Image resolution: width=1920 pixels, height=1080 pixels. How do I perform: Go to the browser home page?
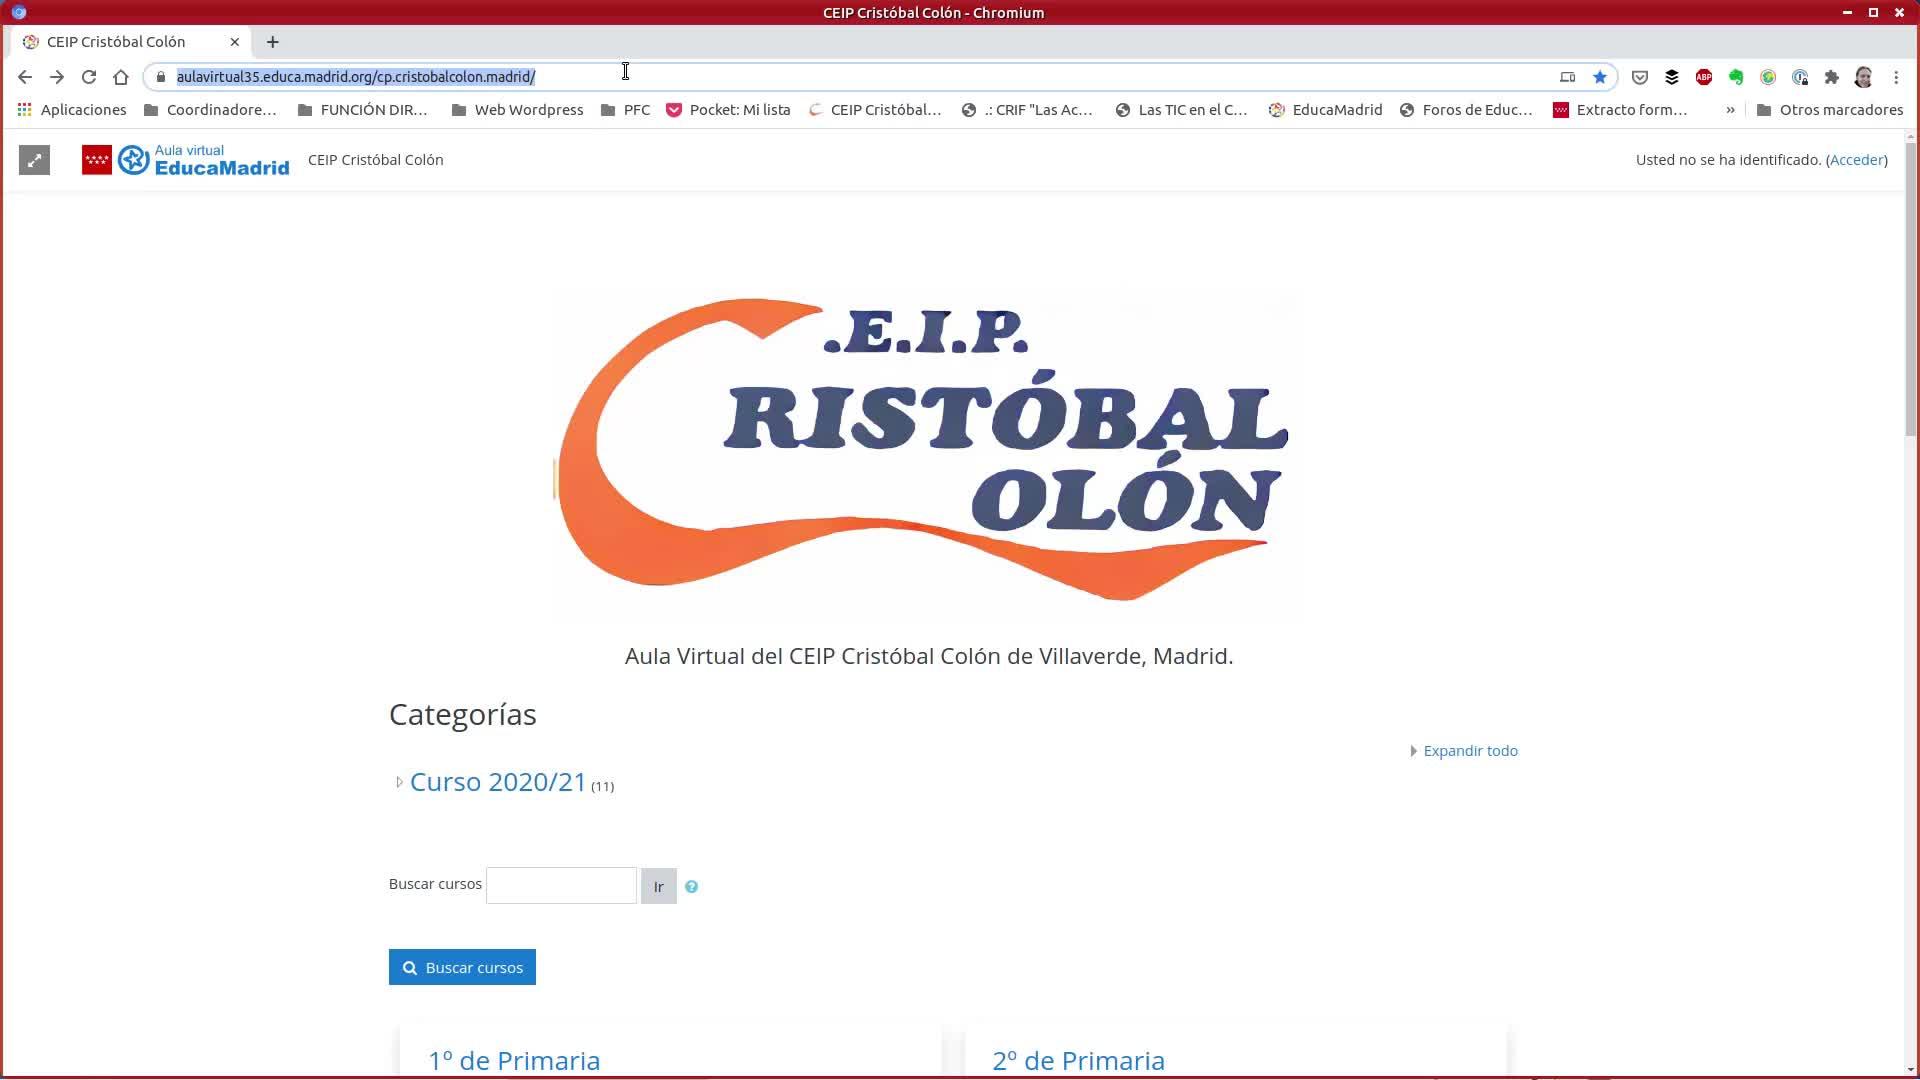coord(121,77)
